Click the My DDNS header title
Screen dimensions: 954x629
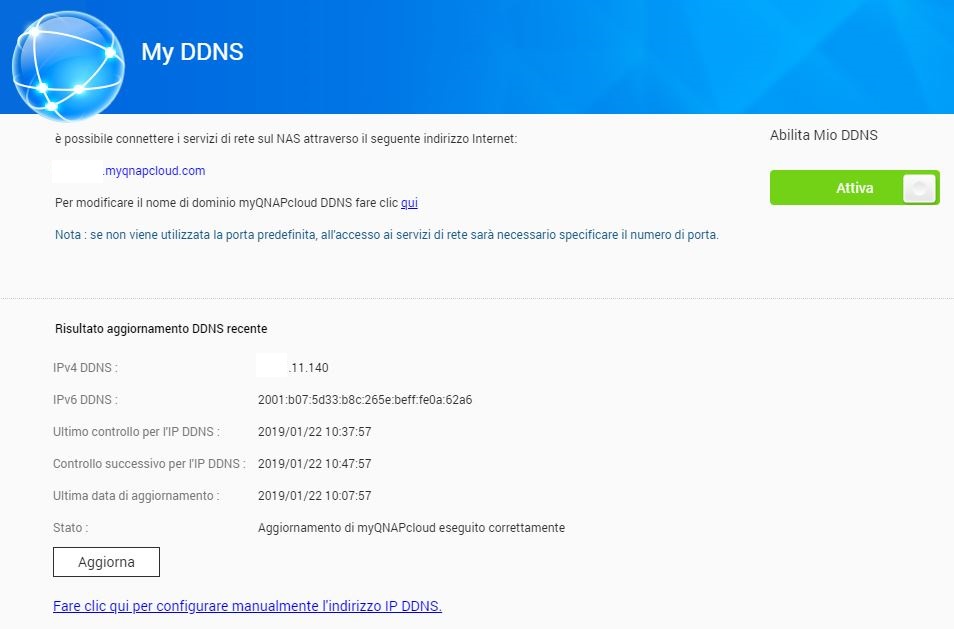click(192, 52)
